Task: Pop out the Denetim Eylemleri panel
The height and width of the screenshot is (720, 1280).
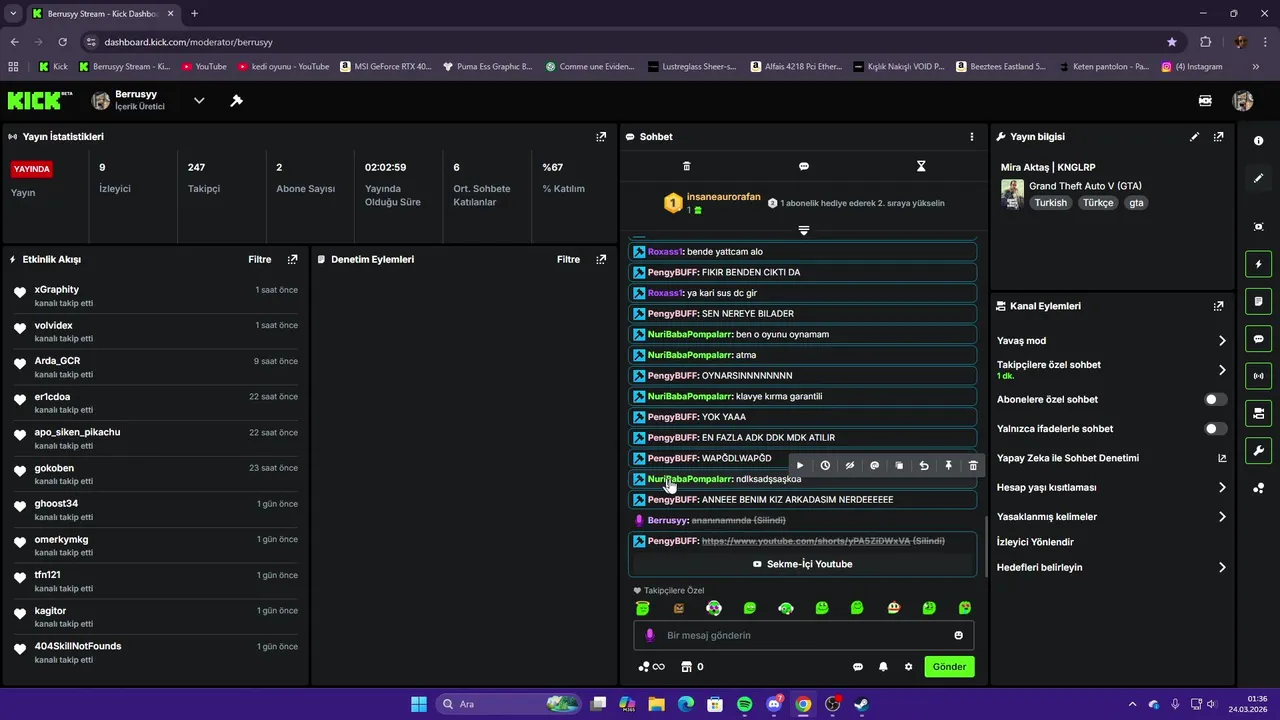Action: [601, 259]
